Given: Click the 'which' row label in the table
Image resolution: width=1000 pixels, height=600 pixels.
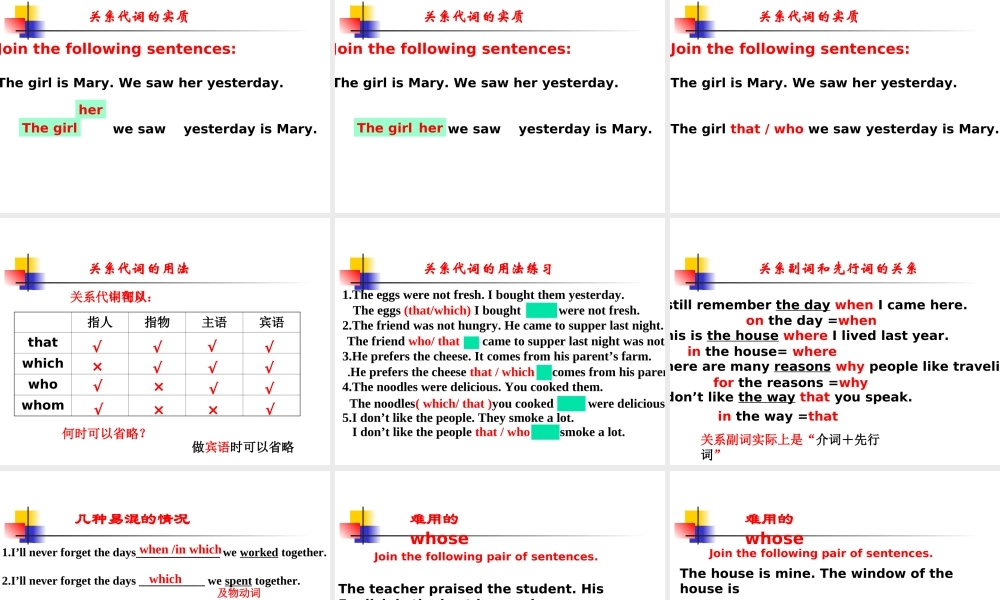Looking at the screenshot, I should (x=43, y=363).
